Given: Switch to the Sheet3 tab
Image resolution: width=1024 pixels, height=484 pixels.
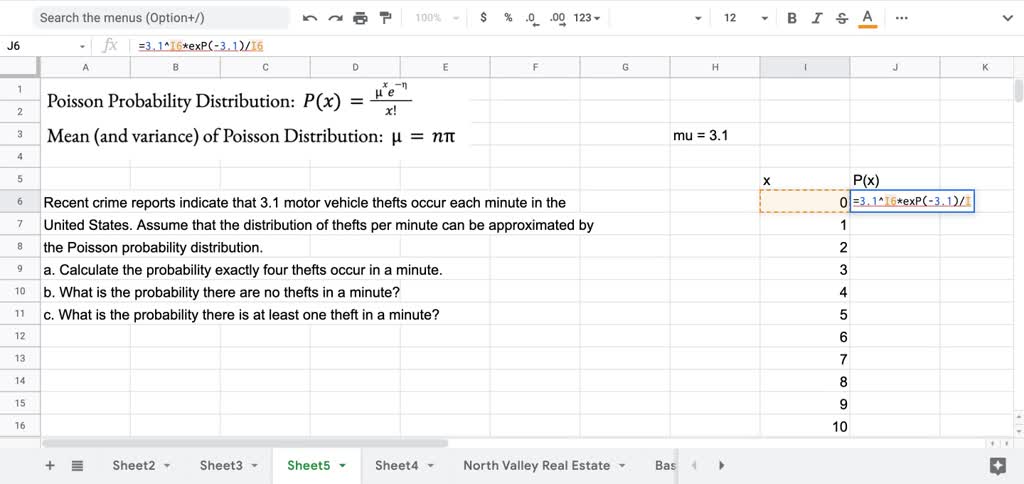Looking at the screenshot, I should point(221,466).
